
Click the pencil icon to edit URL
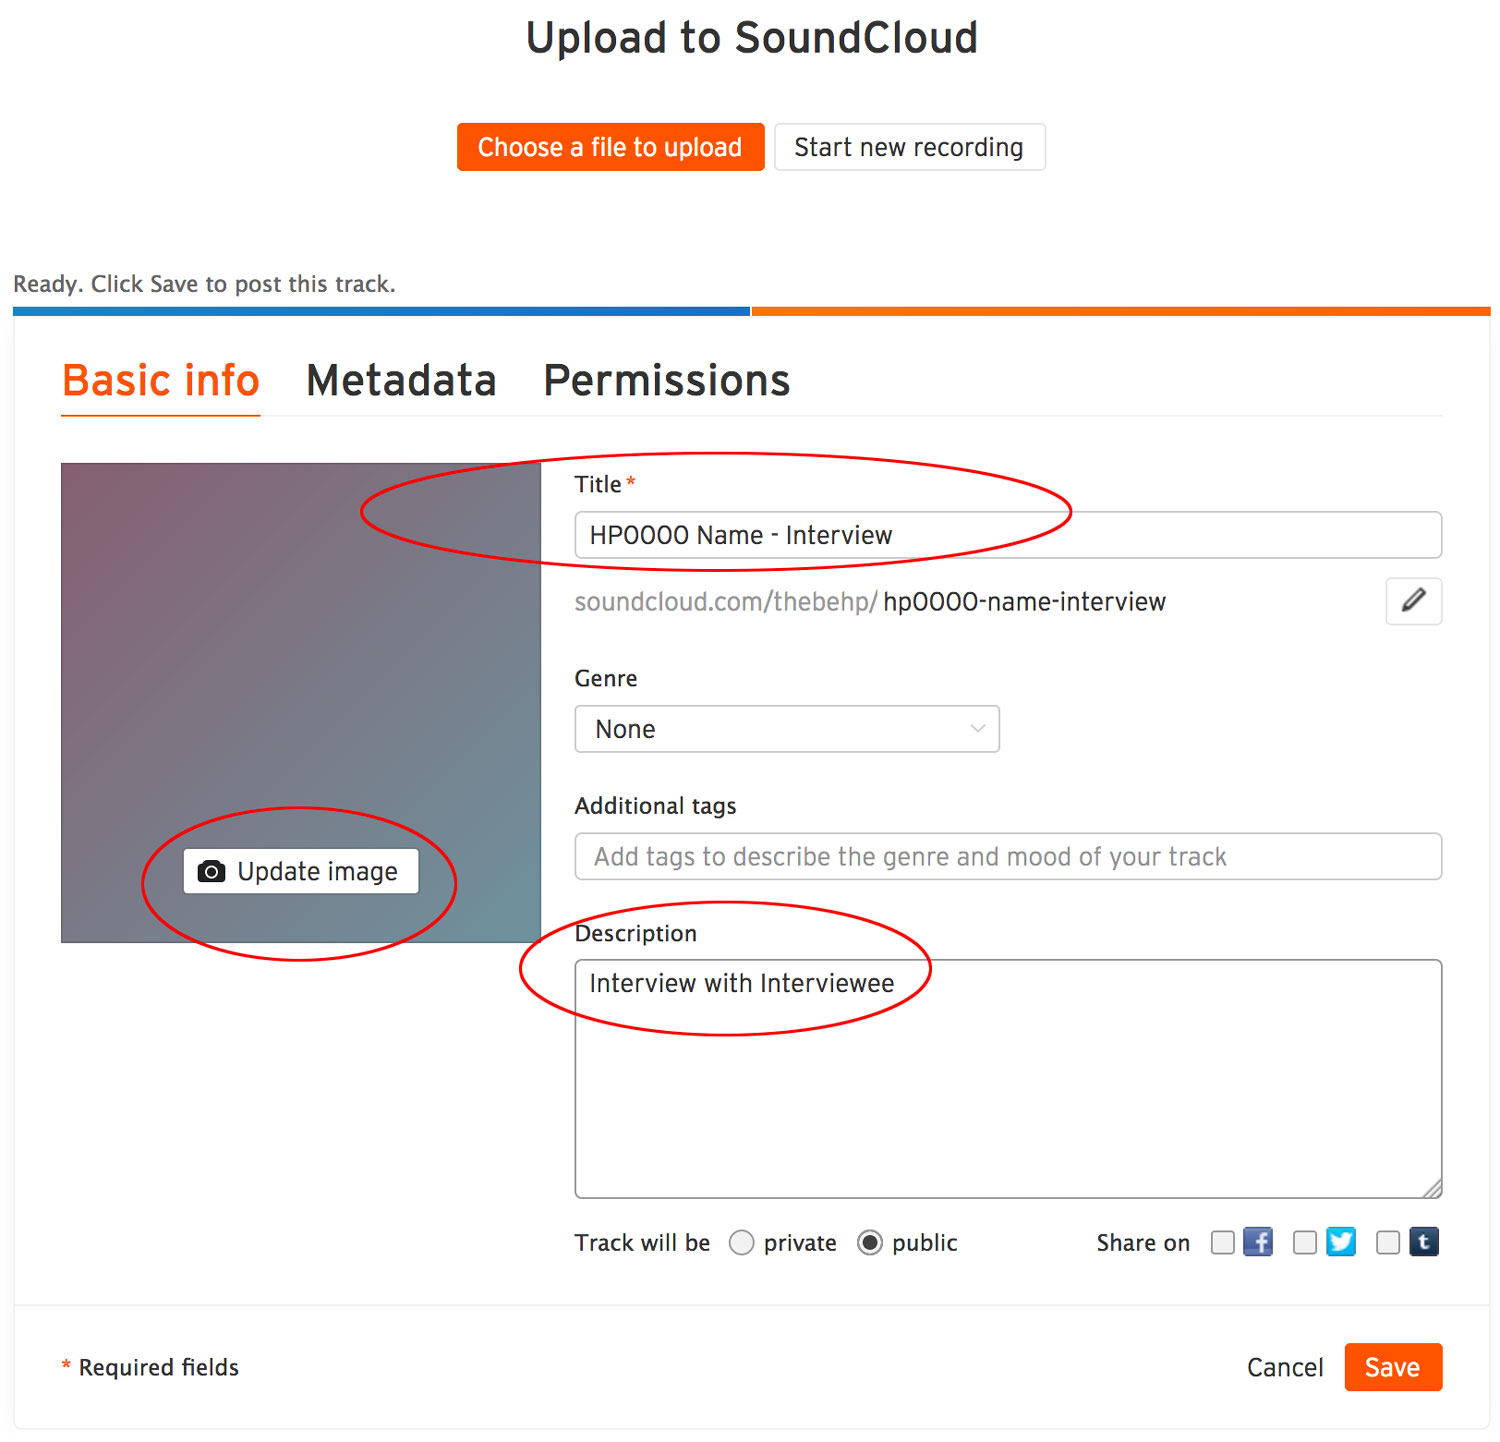pos(1413,601)
